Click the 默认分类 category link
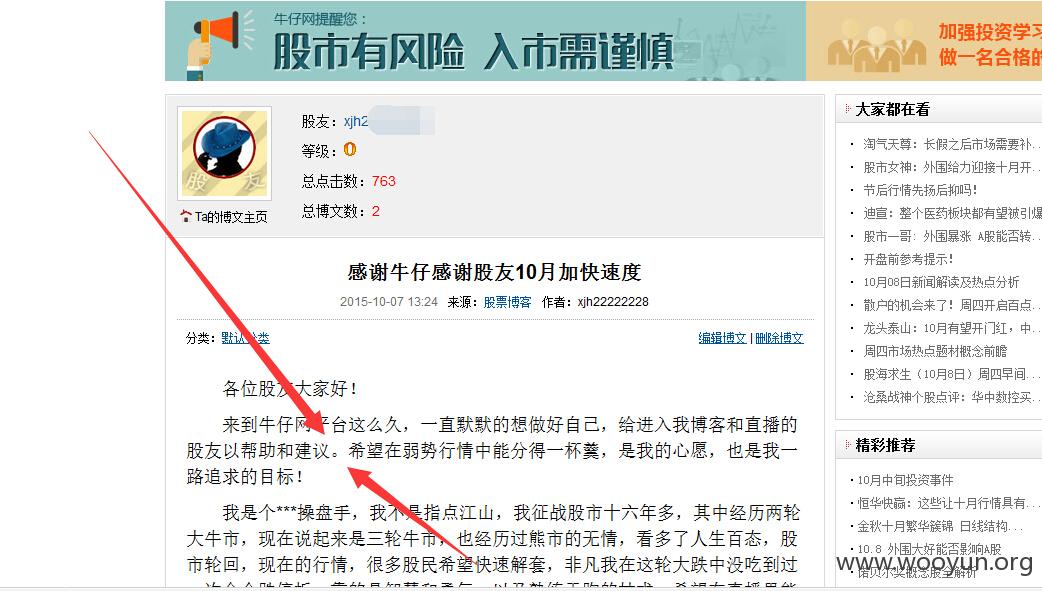The image size is (1042, 591). (x=245, y=338)
